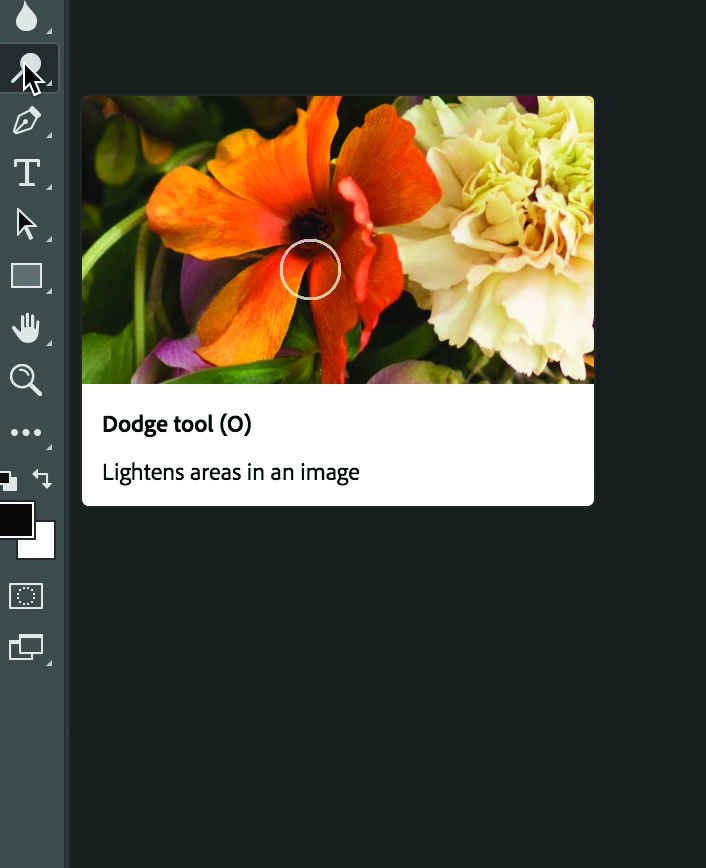Click the circular brush cursor in preview
Viewport: 706px width, 868px height.
pyautogui.click(x=310, y=269)
